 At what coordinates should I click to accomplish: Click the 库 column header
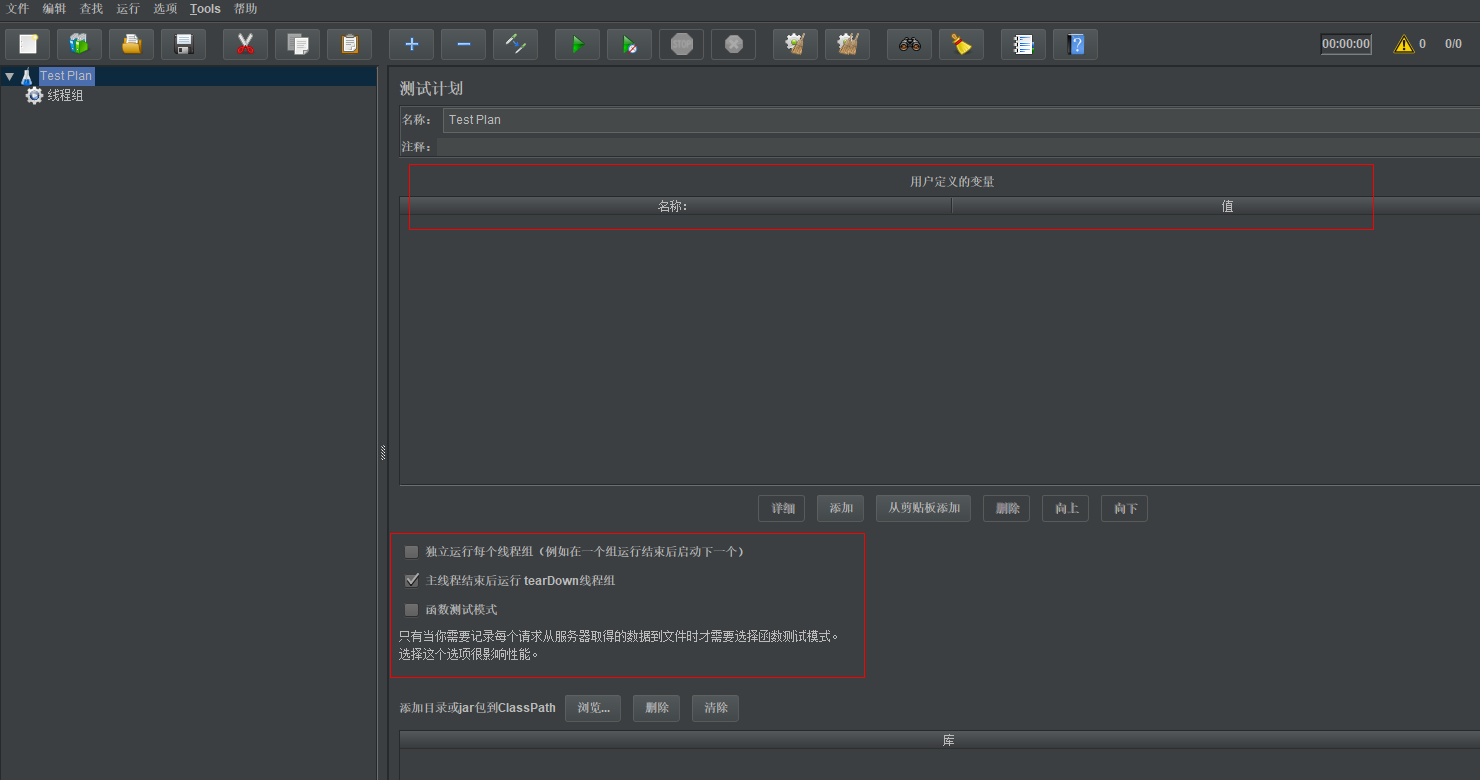pos(940,740)
